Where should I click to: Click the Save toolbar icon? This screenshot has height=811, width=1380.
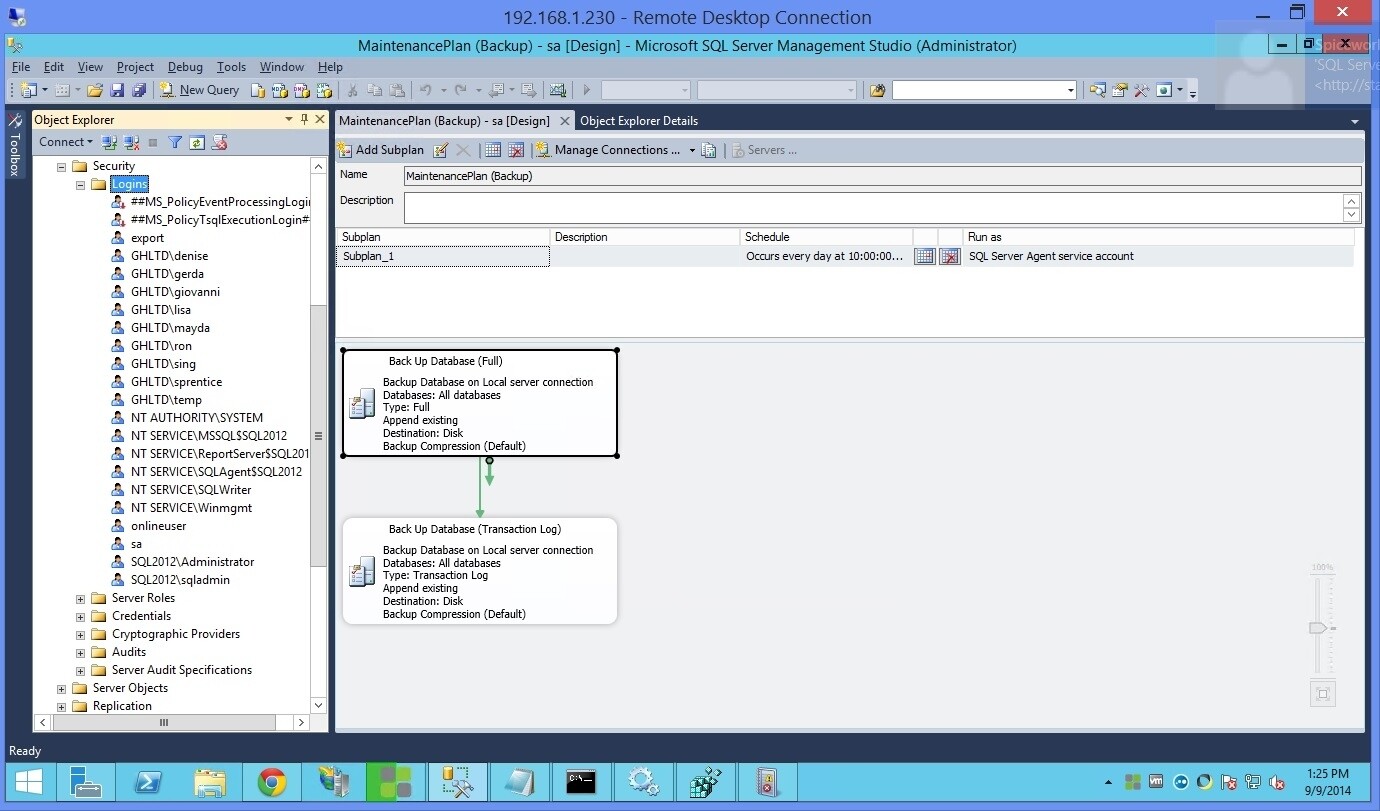pos(116,90)
